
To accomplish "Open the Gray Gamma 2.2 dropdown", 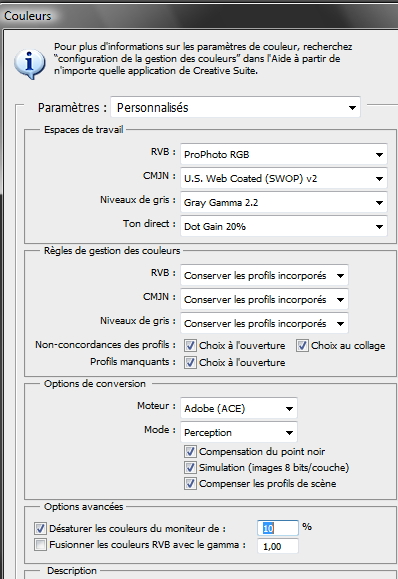I will (x=284, y=202).
